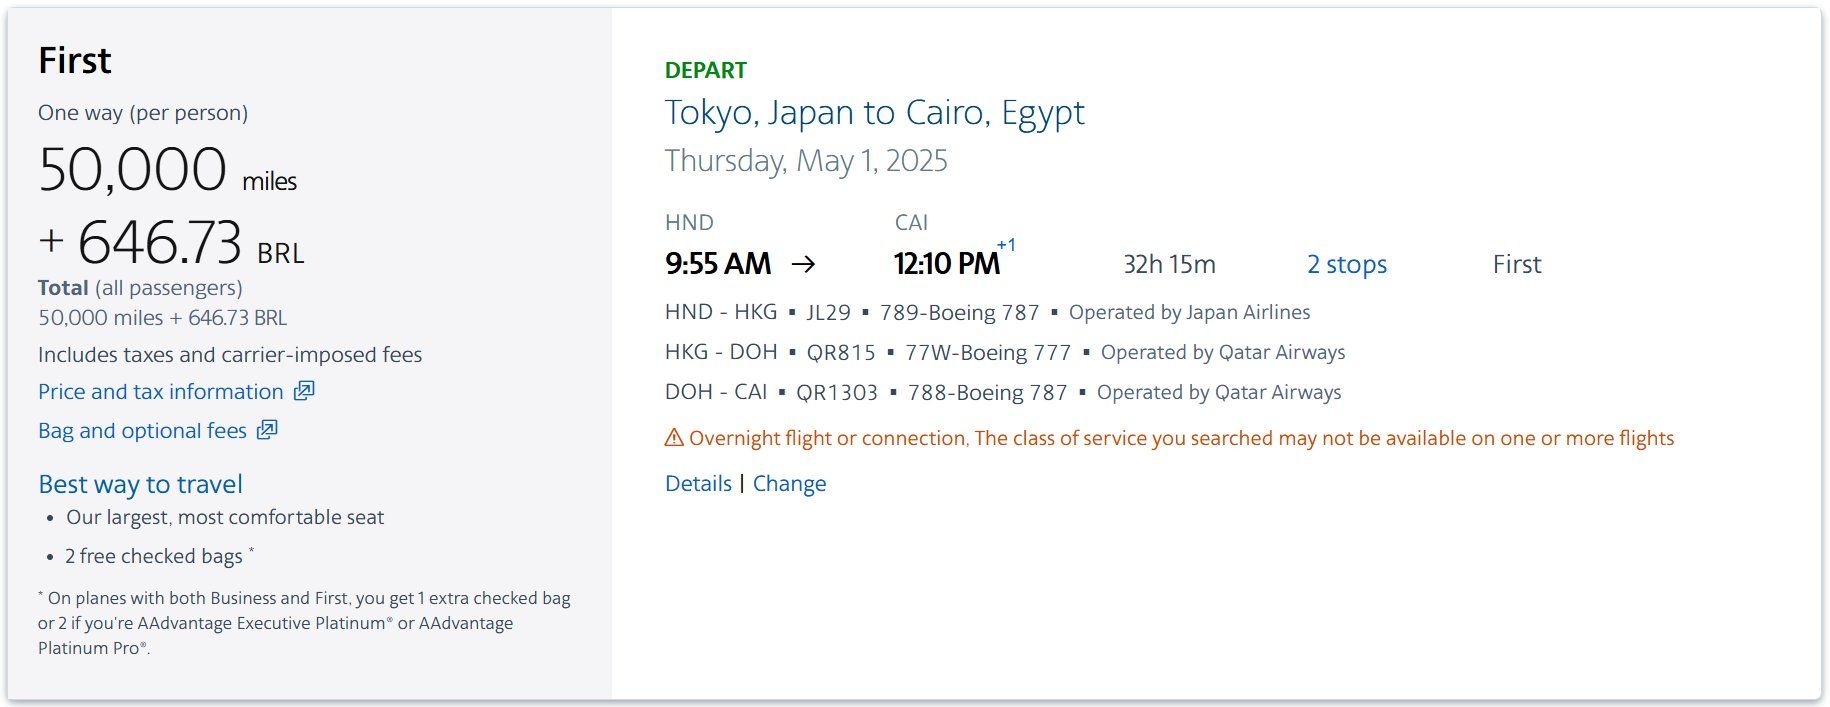Click the Change flight link
The width and height of the screenshot is (1830, 707).
click(789, 484)
